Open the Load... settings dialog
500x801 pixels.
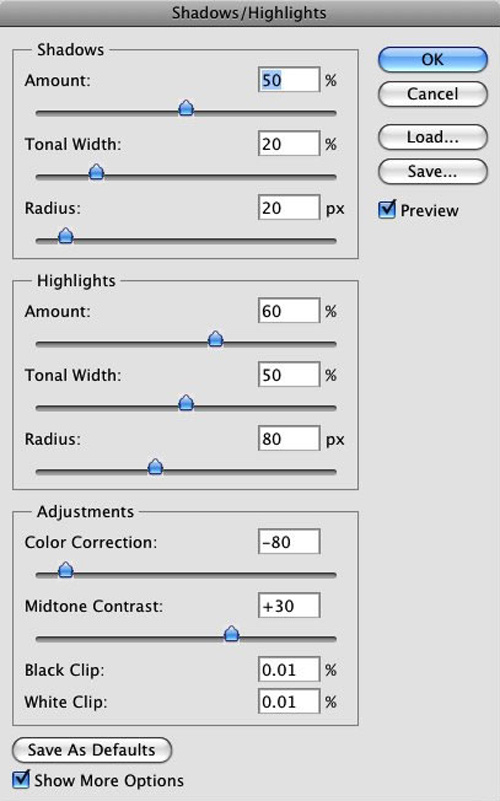click(x=433, y=137)
